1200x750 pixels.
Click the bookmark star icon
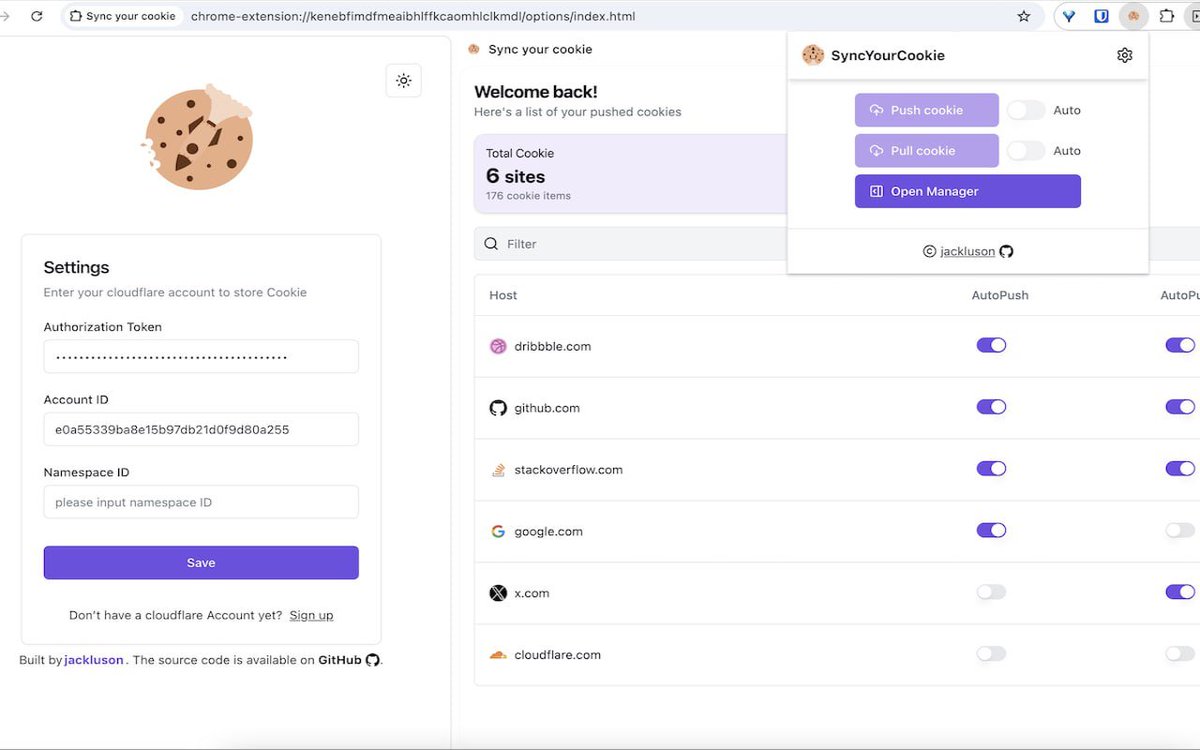[1022, 16]
